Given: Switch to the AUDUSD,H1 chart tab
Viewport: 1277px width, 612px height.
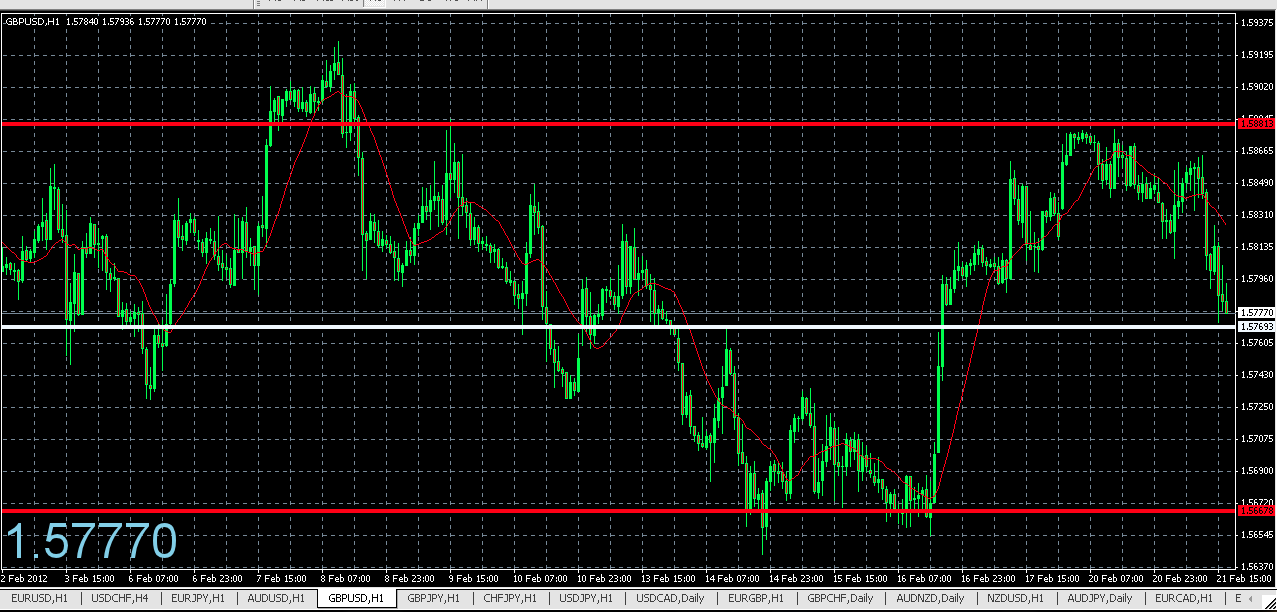Looking at the screenshot, I should point(277,598).
